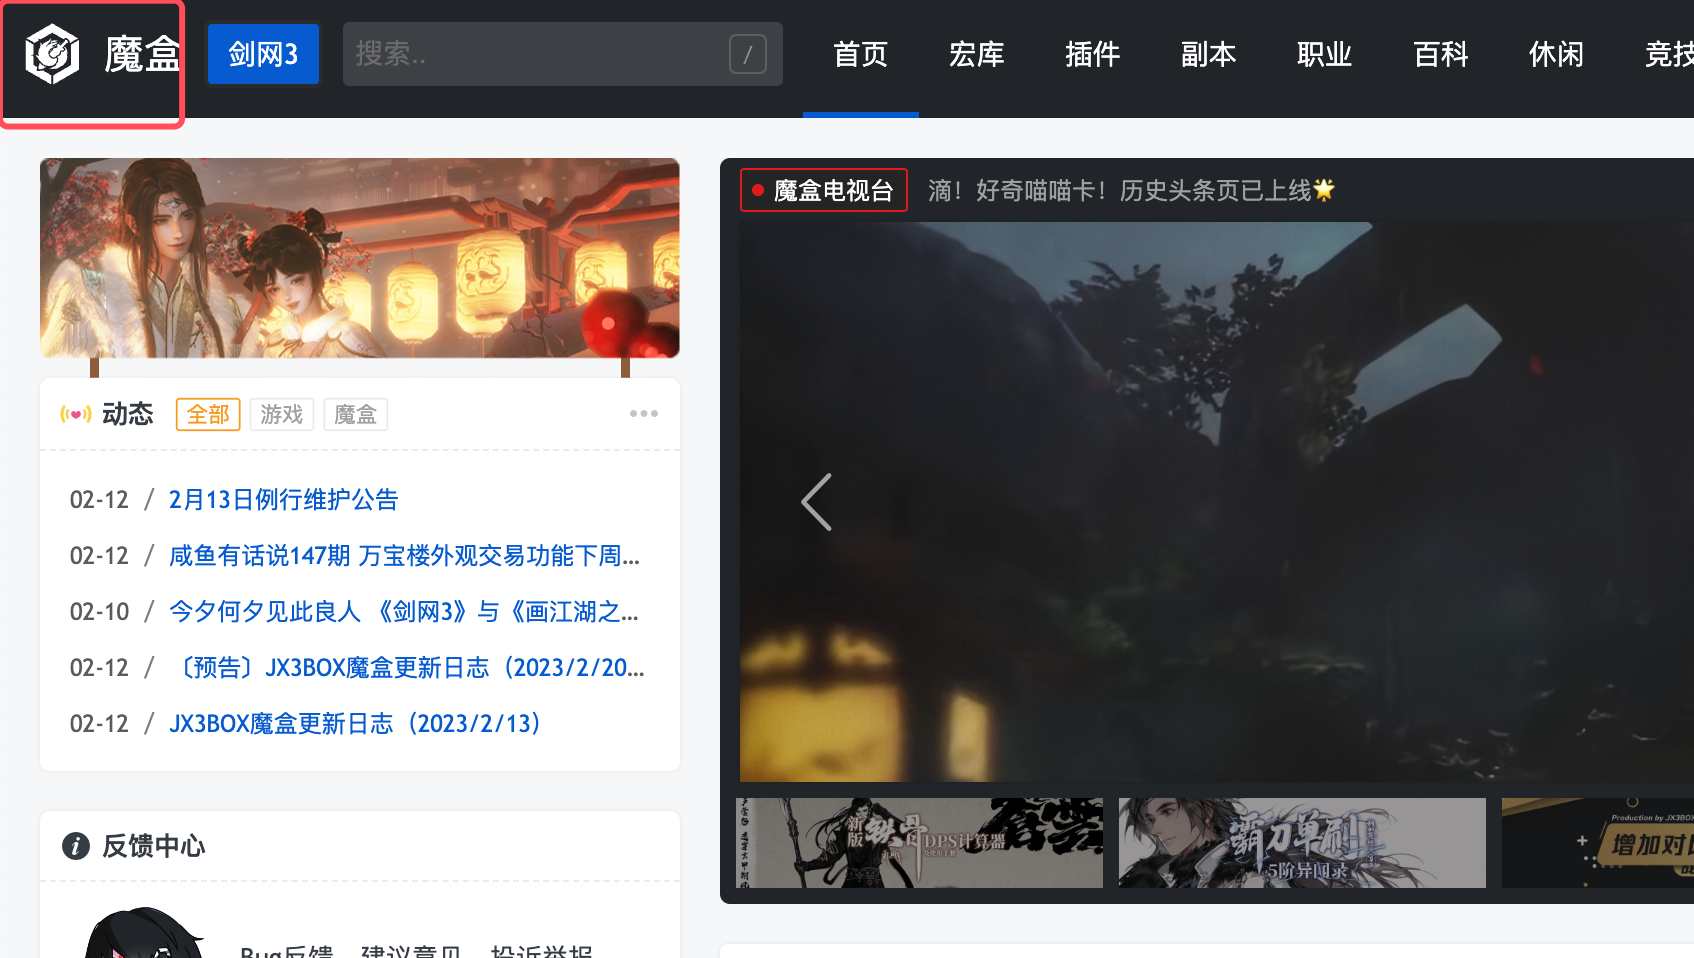Switch the 动态 feed filter to 魔盒
Viewport: 1694px width, 958px height.
pyautogui.click(x=355, y=414)
